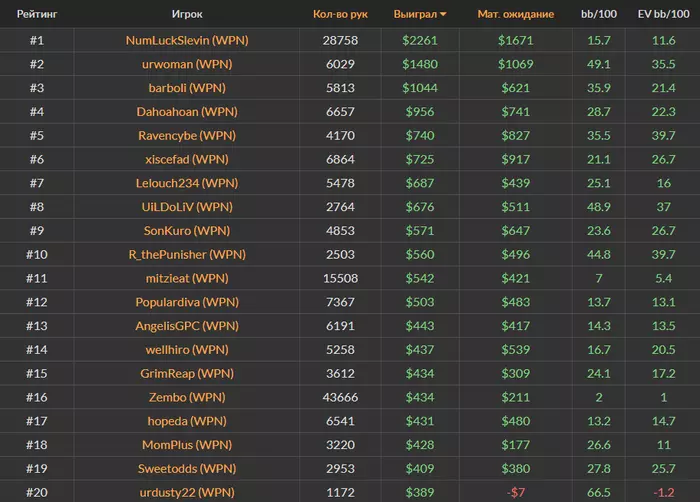Click UiLDoLiV (WPN) player name
This screenshot has width=700, height=502.
click(187, 207)
